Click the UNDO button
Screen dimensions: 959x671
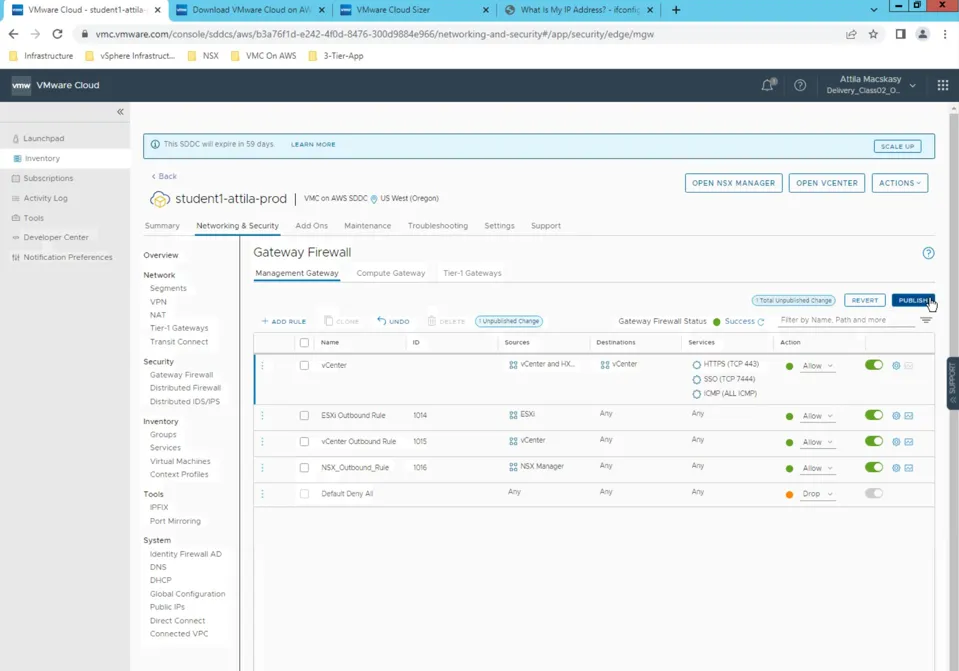tap(393, 321)
